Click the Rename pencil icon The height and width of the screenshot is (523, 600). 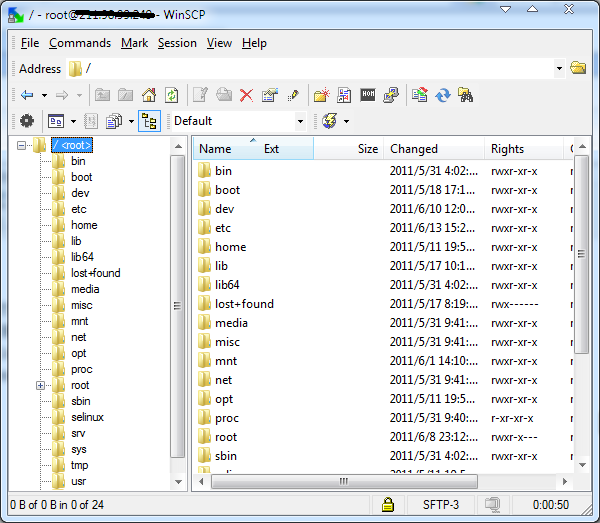coord(293,95)
